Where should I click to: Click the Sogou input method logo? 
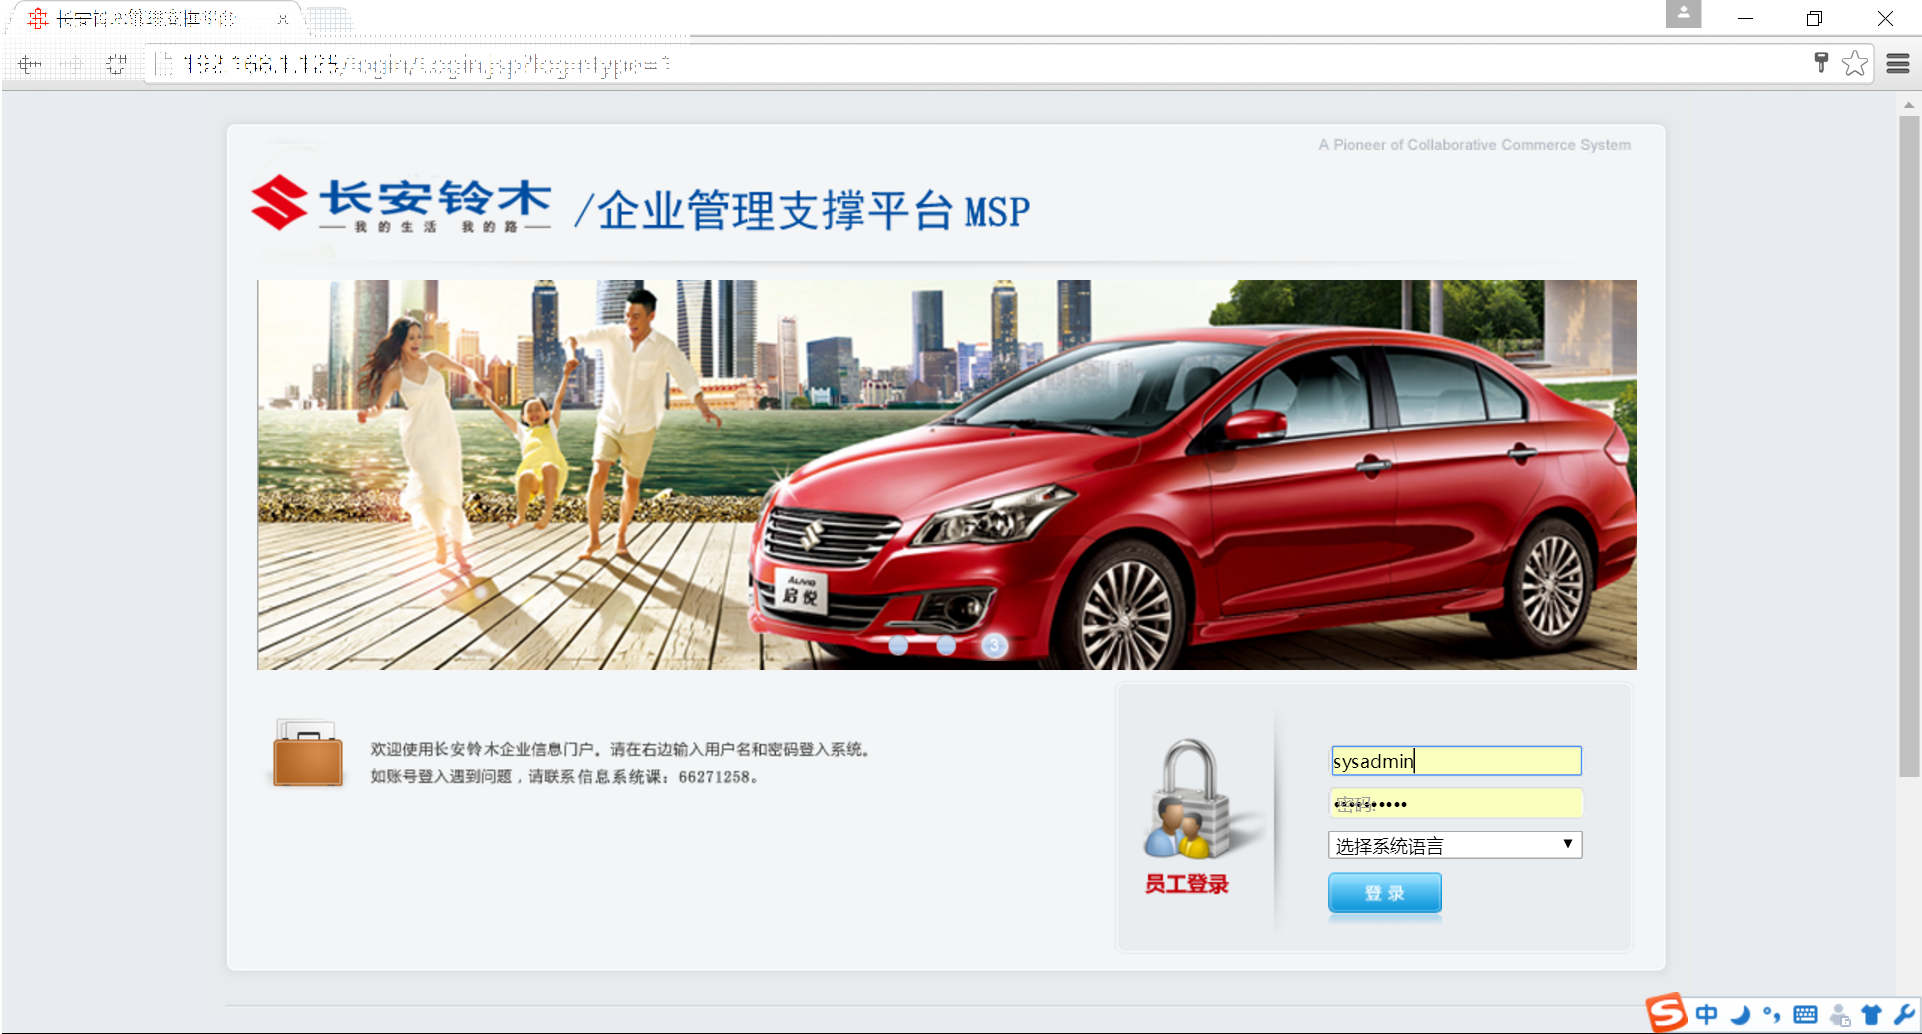pyautogui.click(x=1666, y=1012)
